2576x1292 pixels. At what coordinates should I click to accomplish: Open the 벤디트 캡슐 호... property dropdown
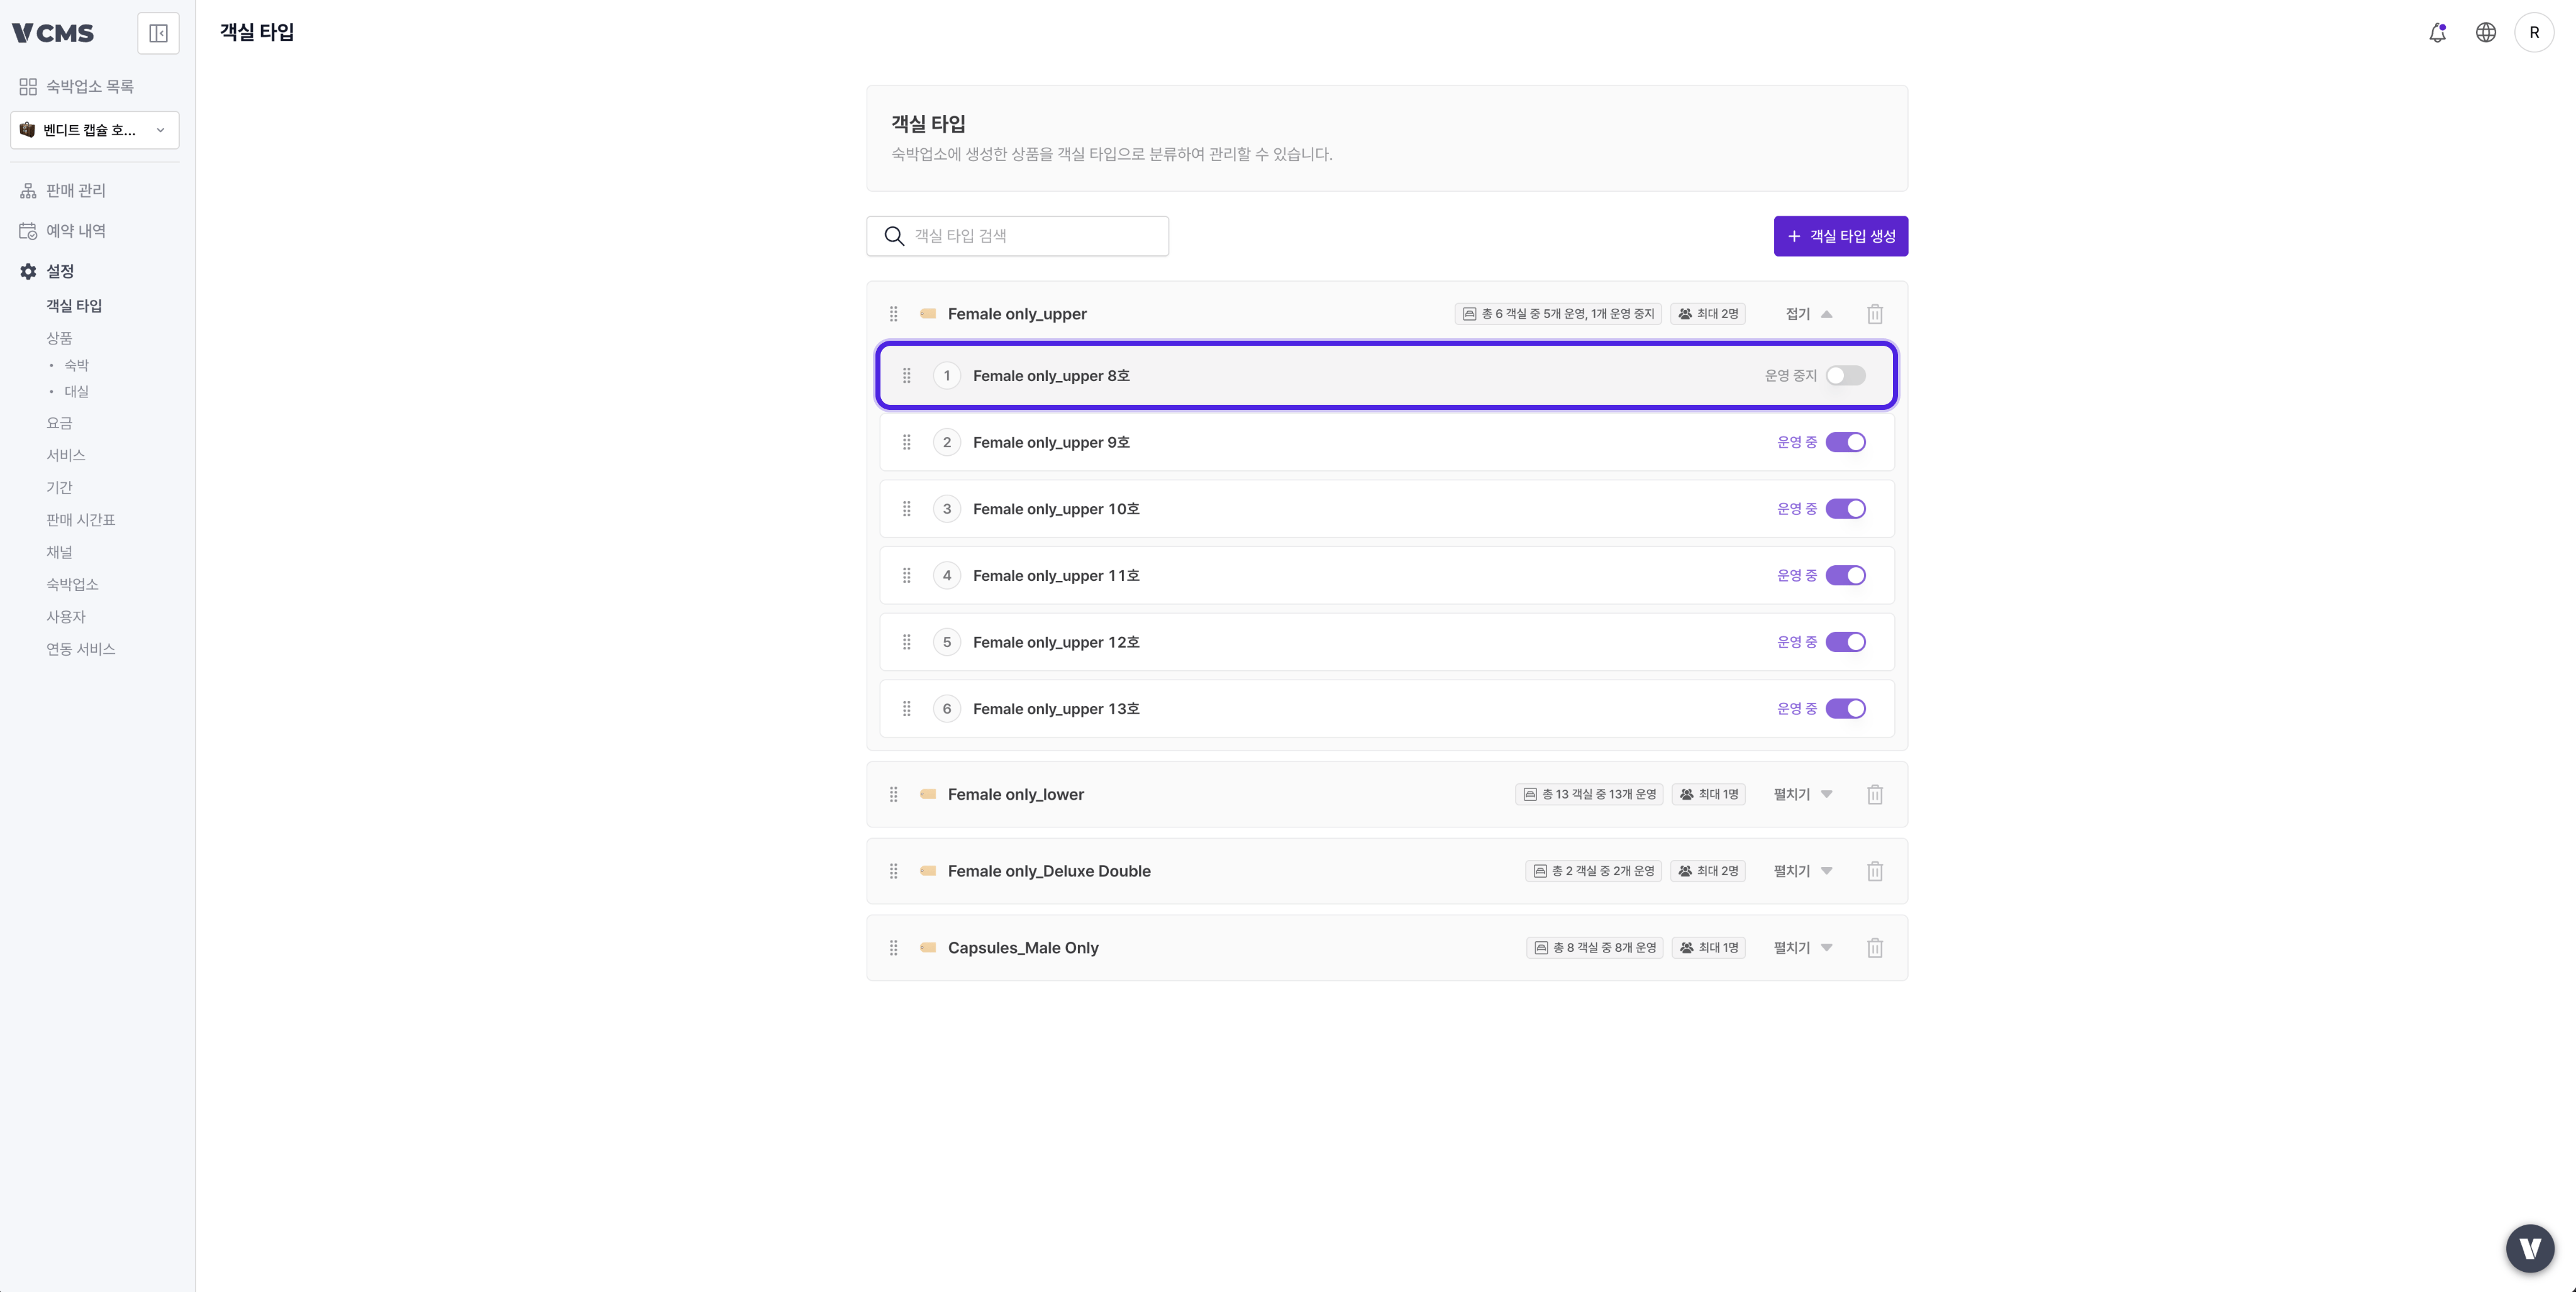tap(95, 130)
